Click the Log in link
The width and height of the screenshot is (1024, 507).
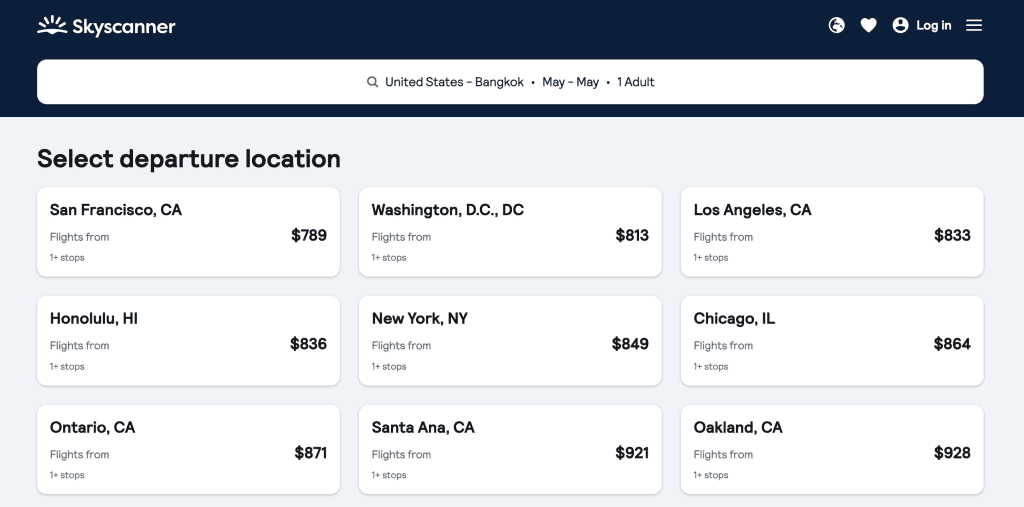[934, 25]
